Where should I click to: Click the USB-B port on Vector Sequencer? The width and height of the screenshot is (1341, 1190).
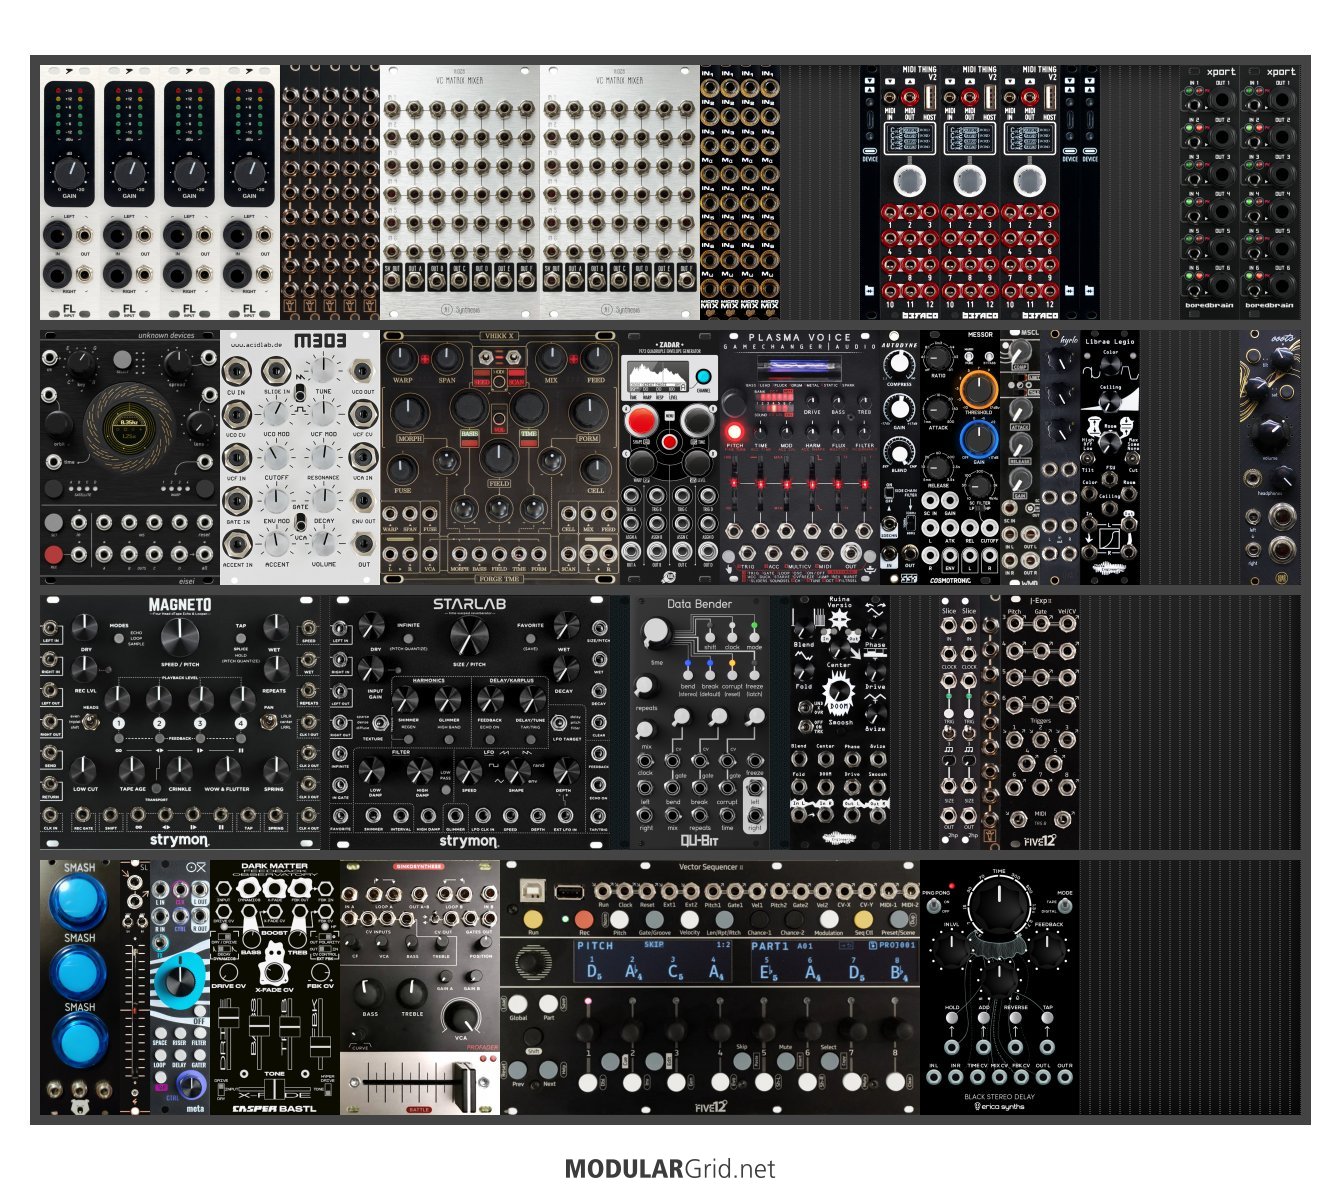(x=526, y=891)
